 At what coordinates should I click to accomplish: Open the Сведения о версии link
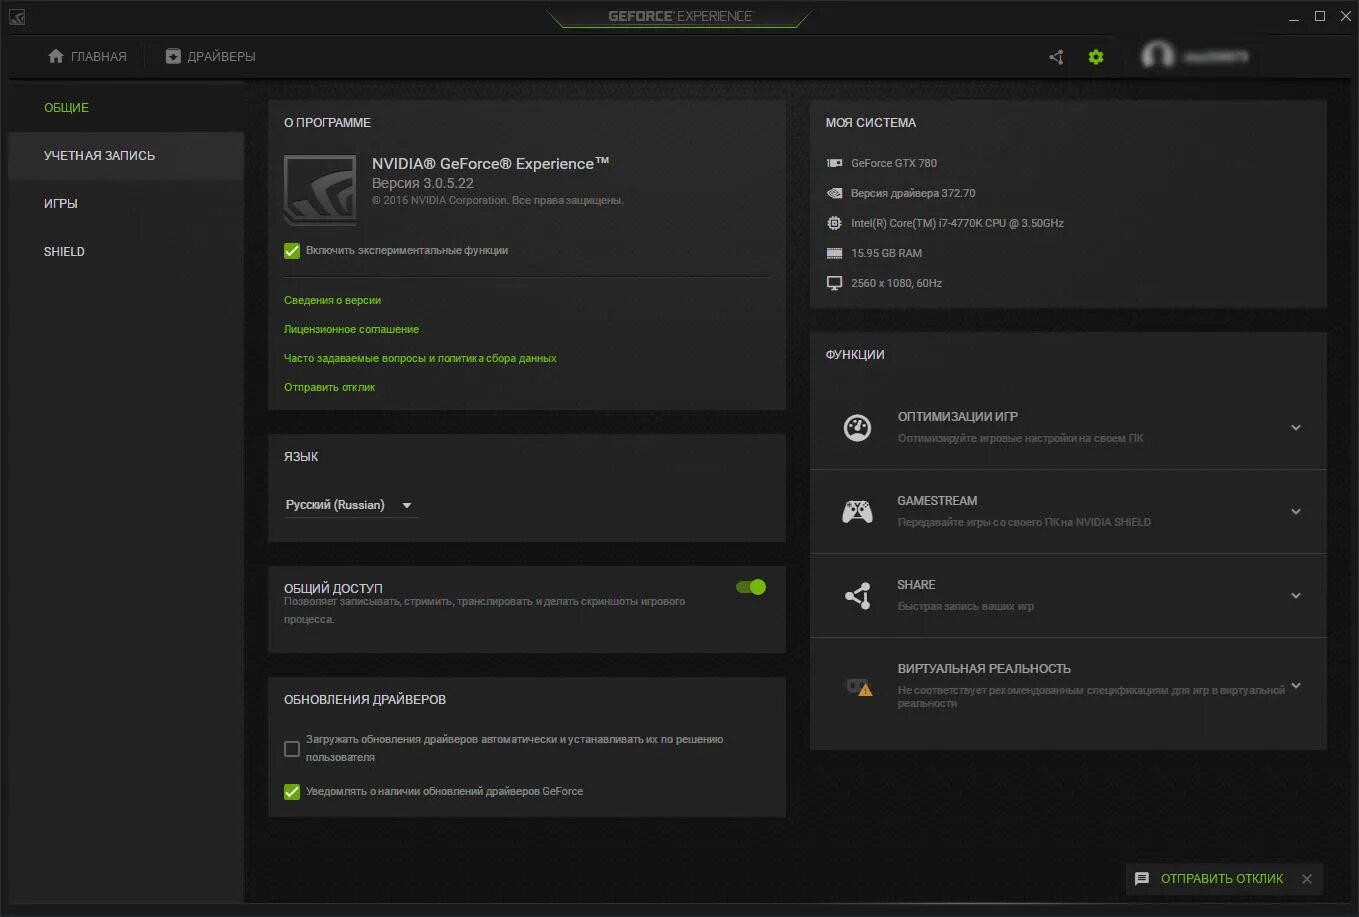[332, 300]
